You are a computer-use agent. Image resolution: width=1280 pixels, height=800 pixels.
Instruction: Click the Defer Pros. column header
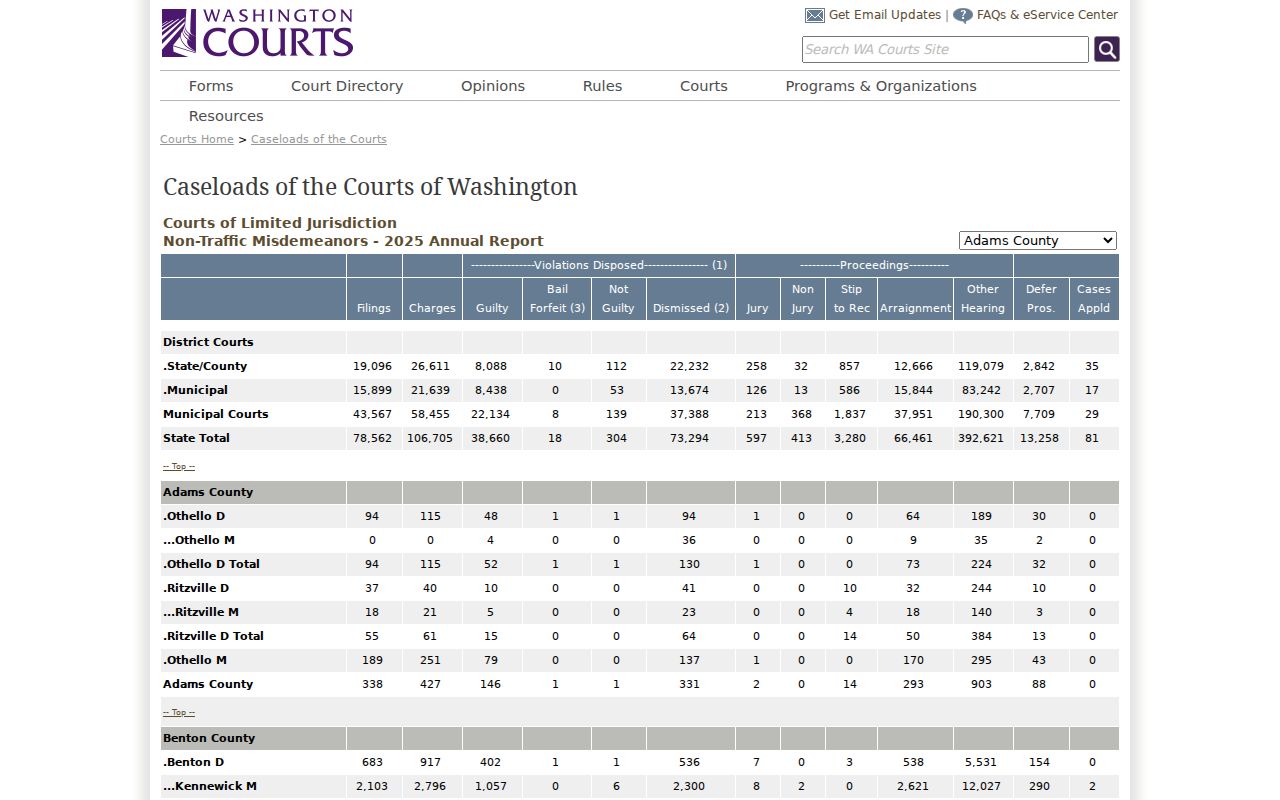(1041, 299)
